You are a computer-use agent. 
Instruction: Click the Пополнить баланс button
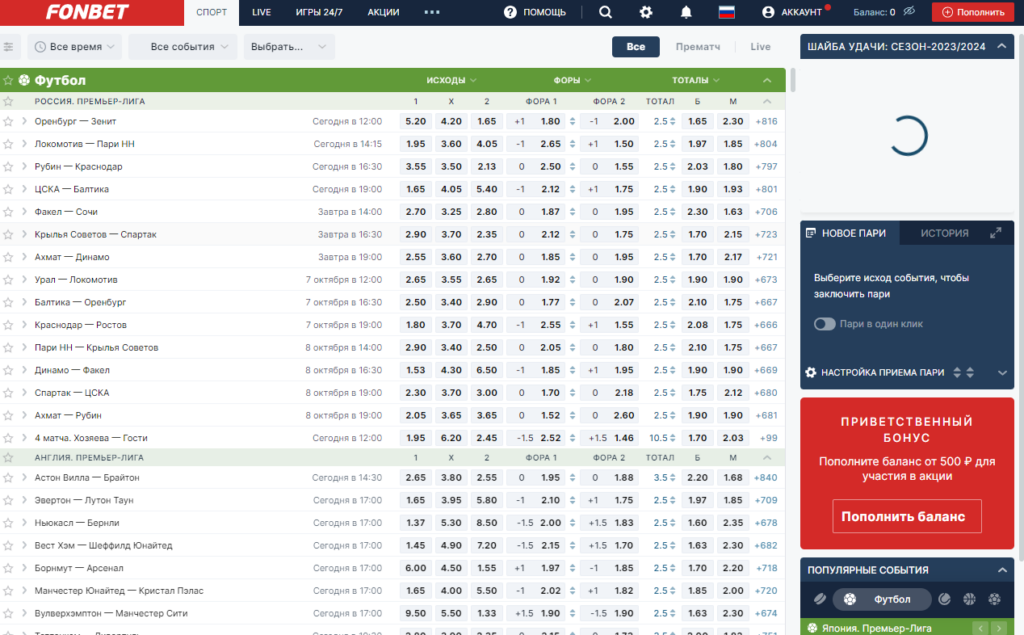pyautogui.click(x=906, y=516)
